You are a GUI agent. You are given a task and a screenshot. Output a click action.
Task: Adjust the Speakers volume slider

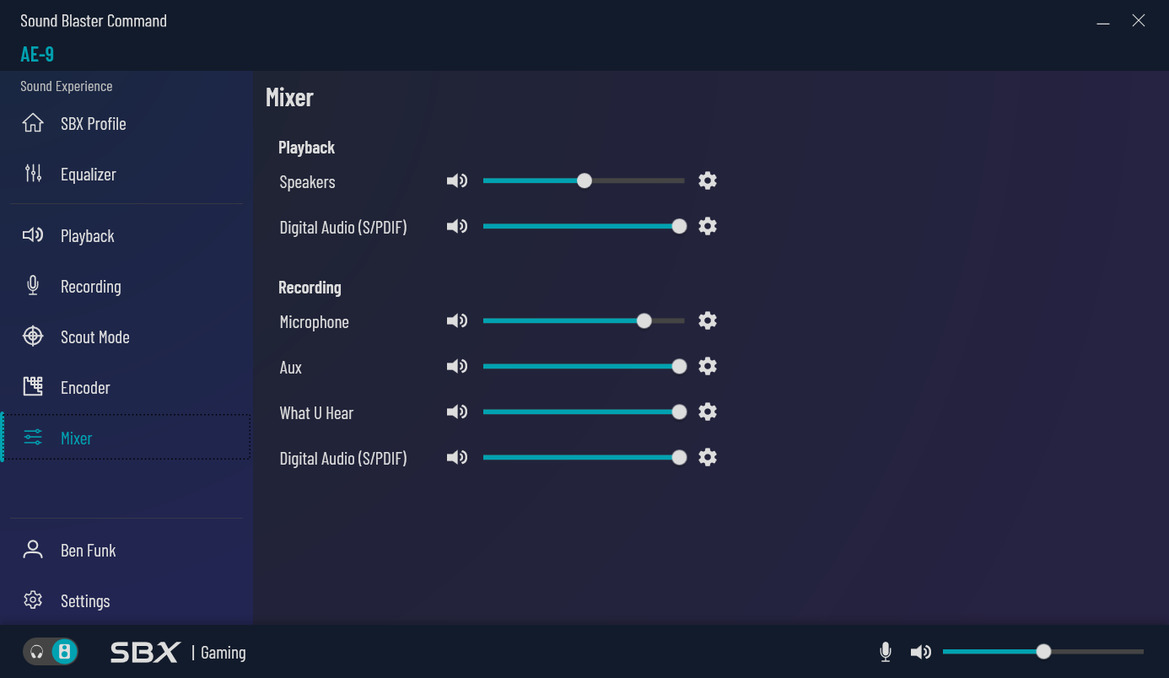pyautogui.click(x=584, y=181)
